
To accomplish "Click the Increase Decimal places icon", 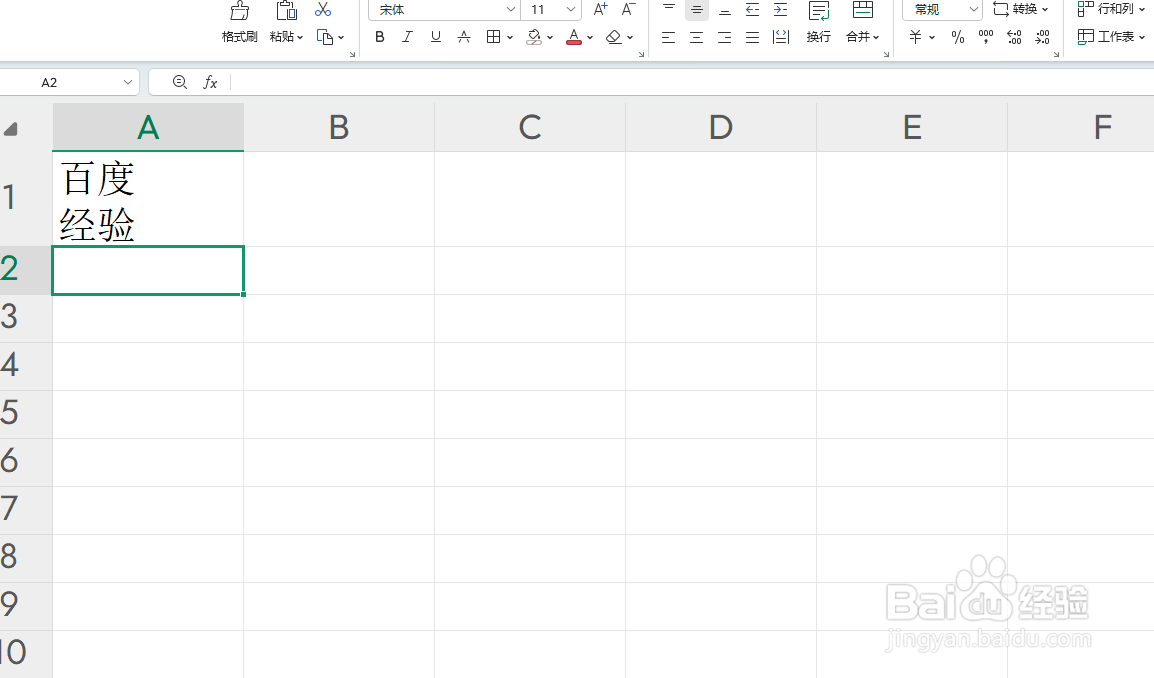I will (x=1014, y=37).
